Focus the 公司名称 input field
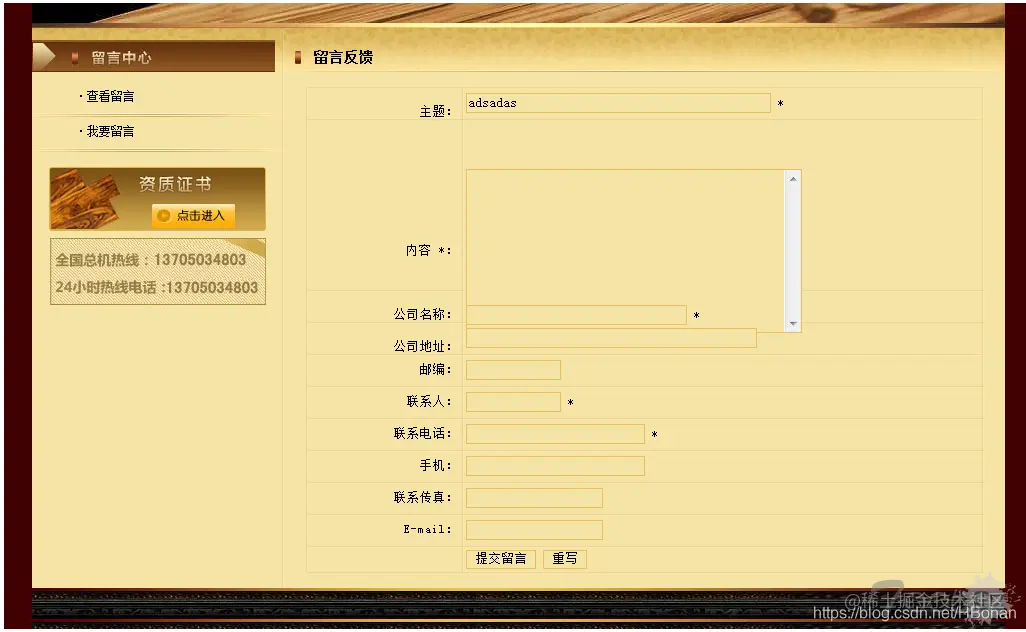The width and height of the screenshot is (1026, 632). (x=576, y=315)
